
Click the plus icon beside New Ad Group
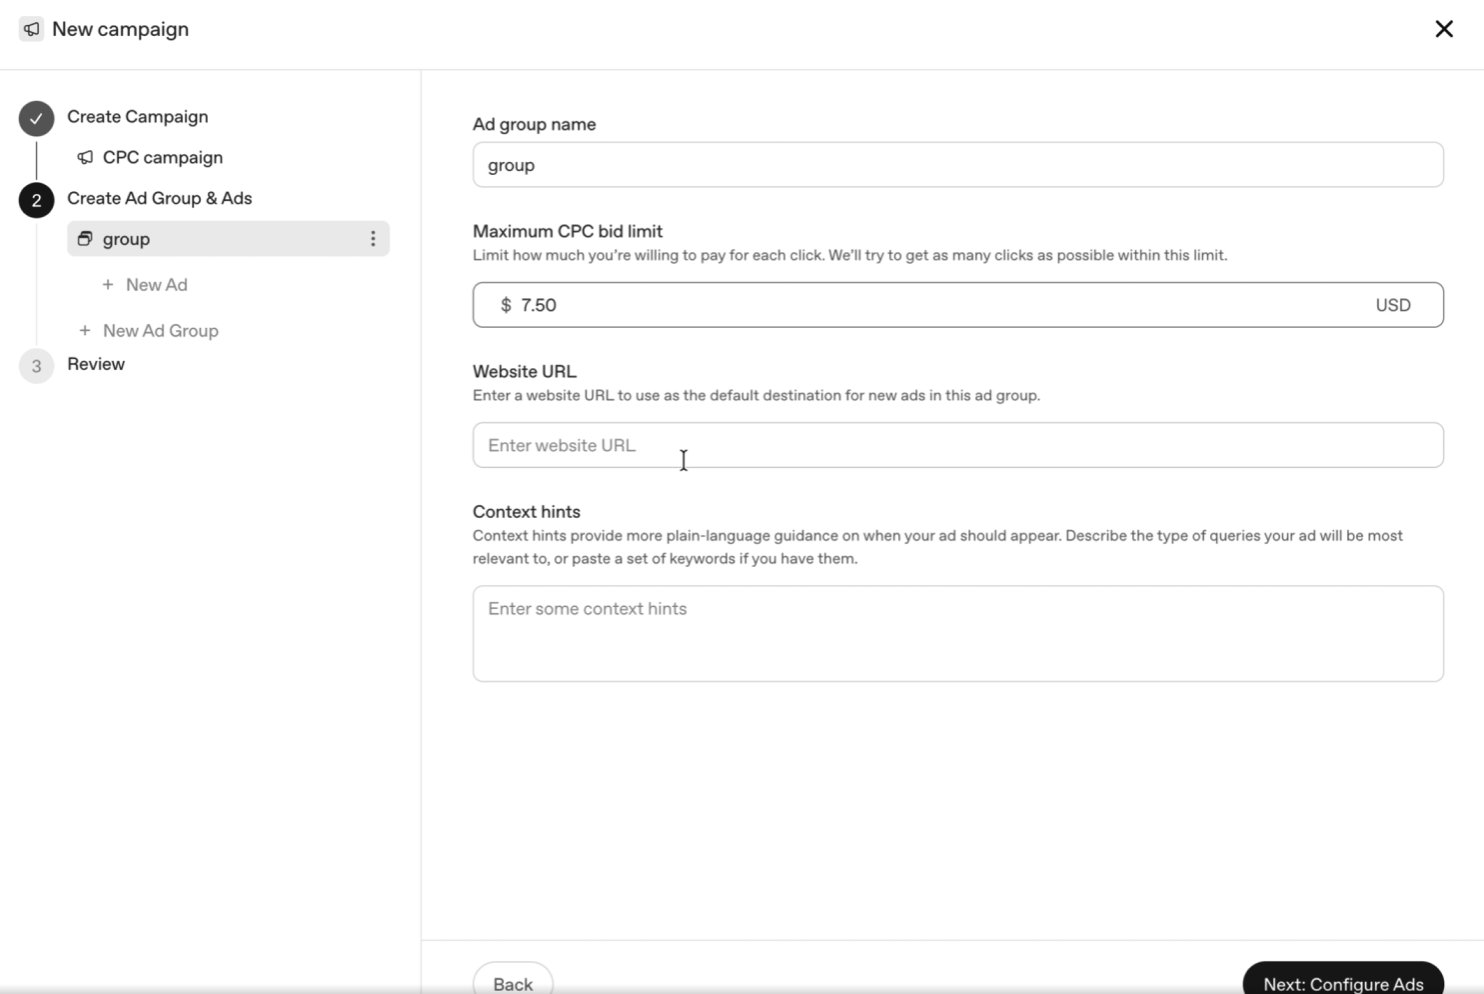tap(85, 330)
